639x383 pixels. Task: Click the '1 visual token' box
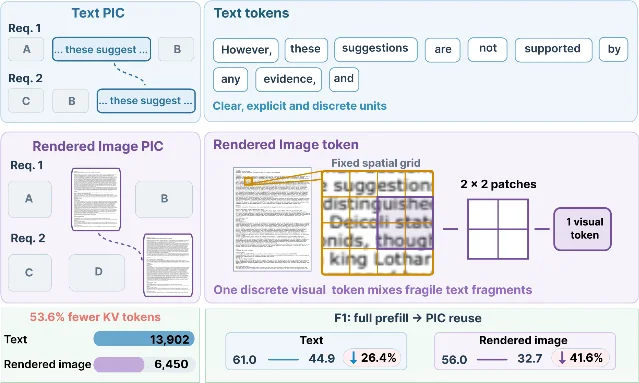[582, 229]
